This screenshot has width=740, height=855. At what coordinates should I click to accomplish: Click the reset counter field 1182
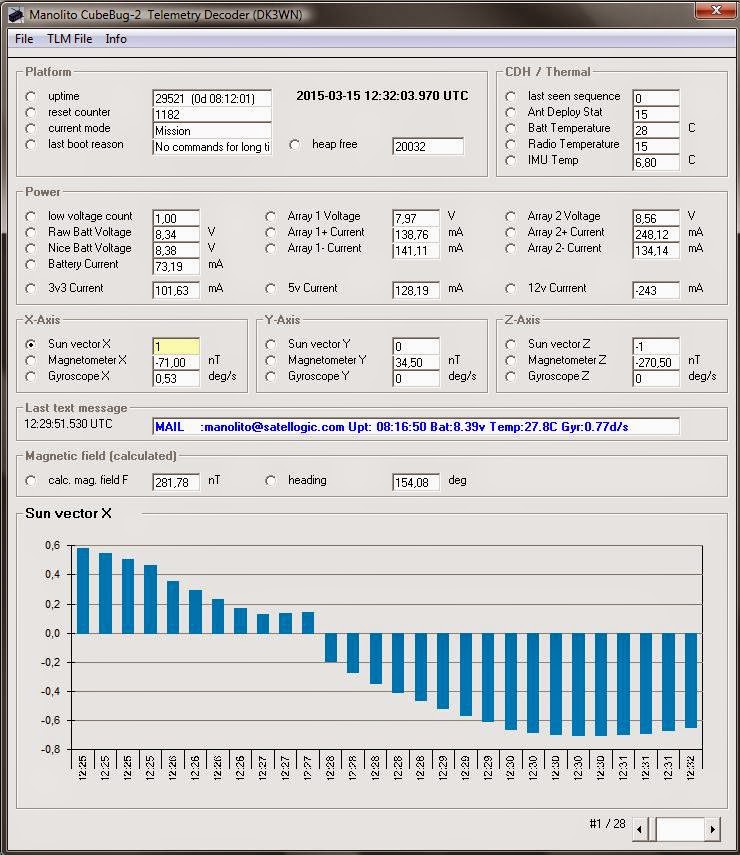212,115
